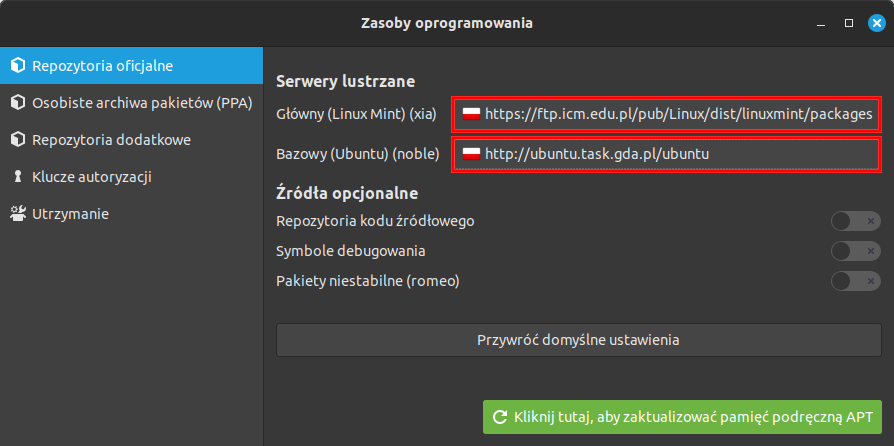The height and width of the screenshot is (446, 894).
Task: Choose the main Linux Mint mirror ftp.icm.edu.pl
Action: tap(667, 114)
